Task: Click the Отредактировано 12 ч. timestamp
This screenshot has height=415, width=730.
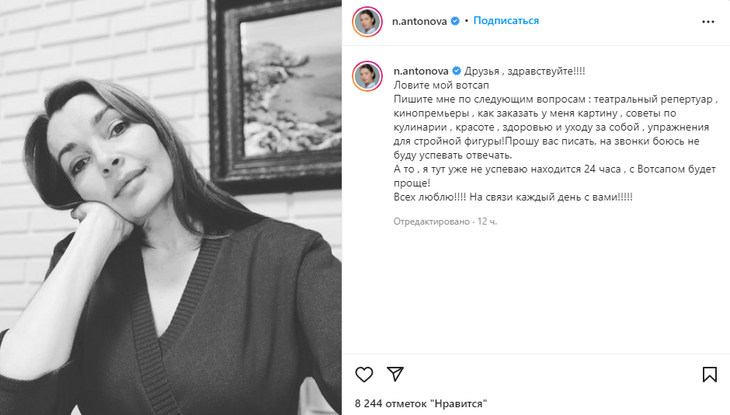Action: click(445, 222)
